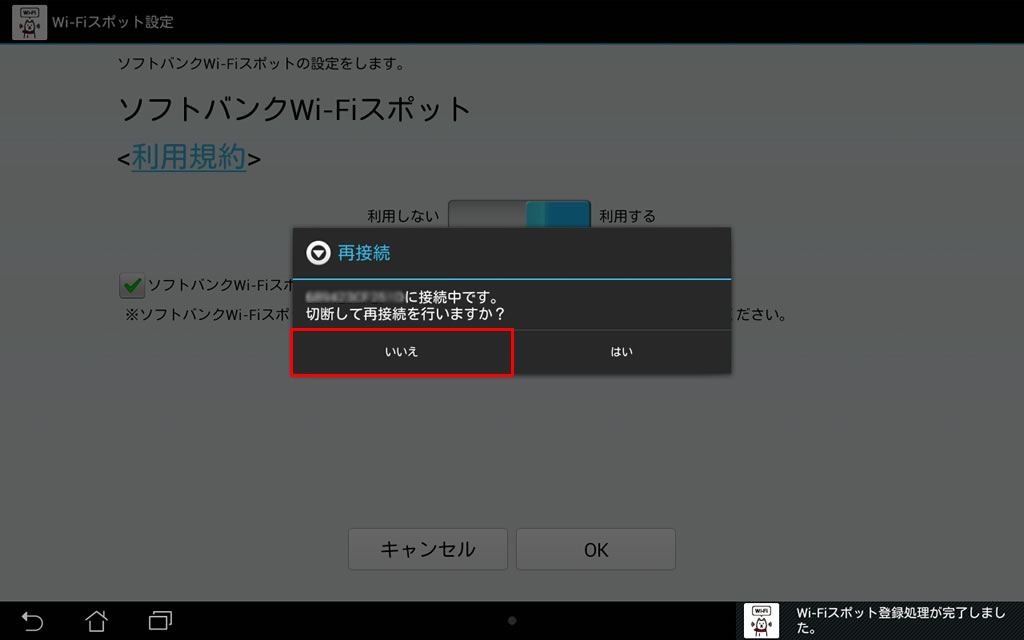Toggle the 利用しない/利用する switch

click(x=519, y=215)
